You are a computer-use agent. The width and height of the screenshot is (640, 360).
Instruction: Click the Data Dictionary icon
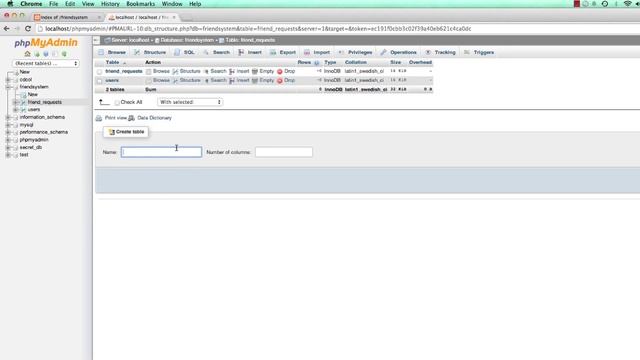coord(131,118)
